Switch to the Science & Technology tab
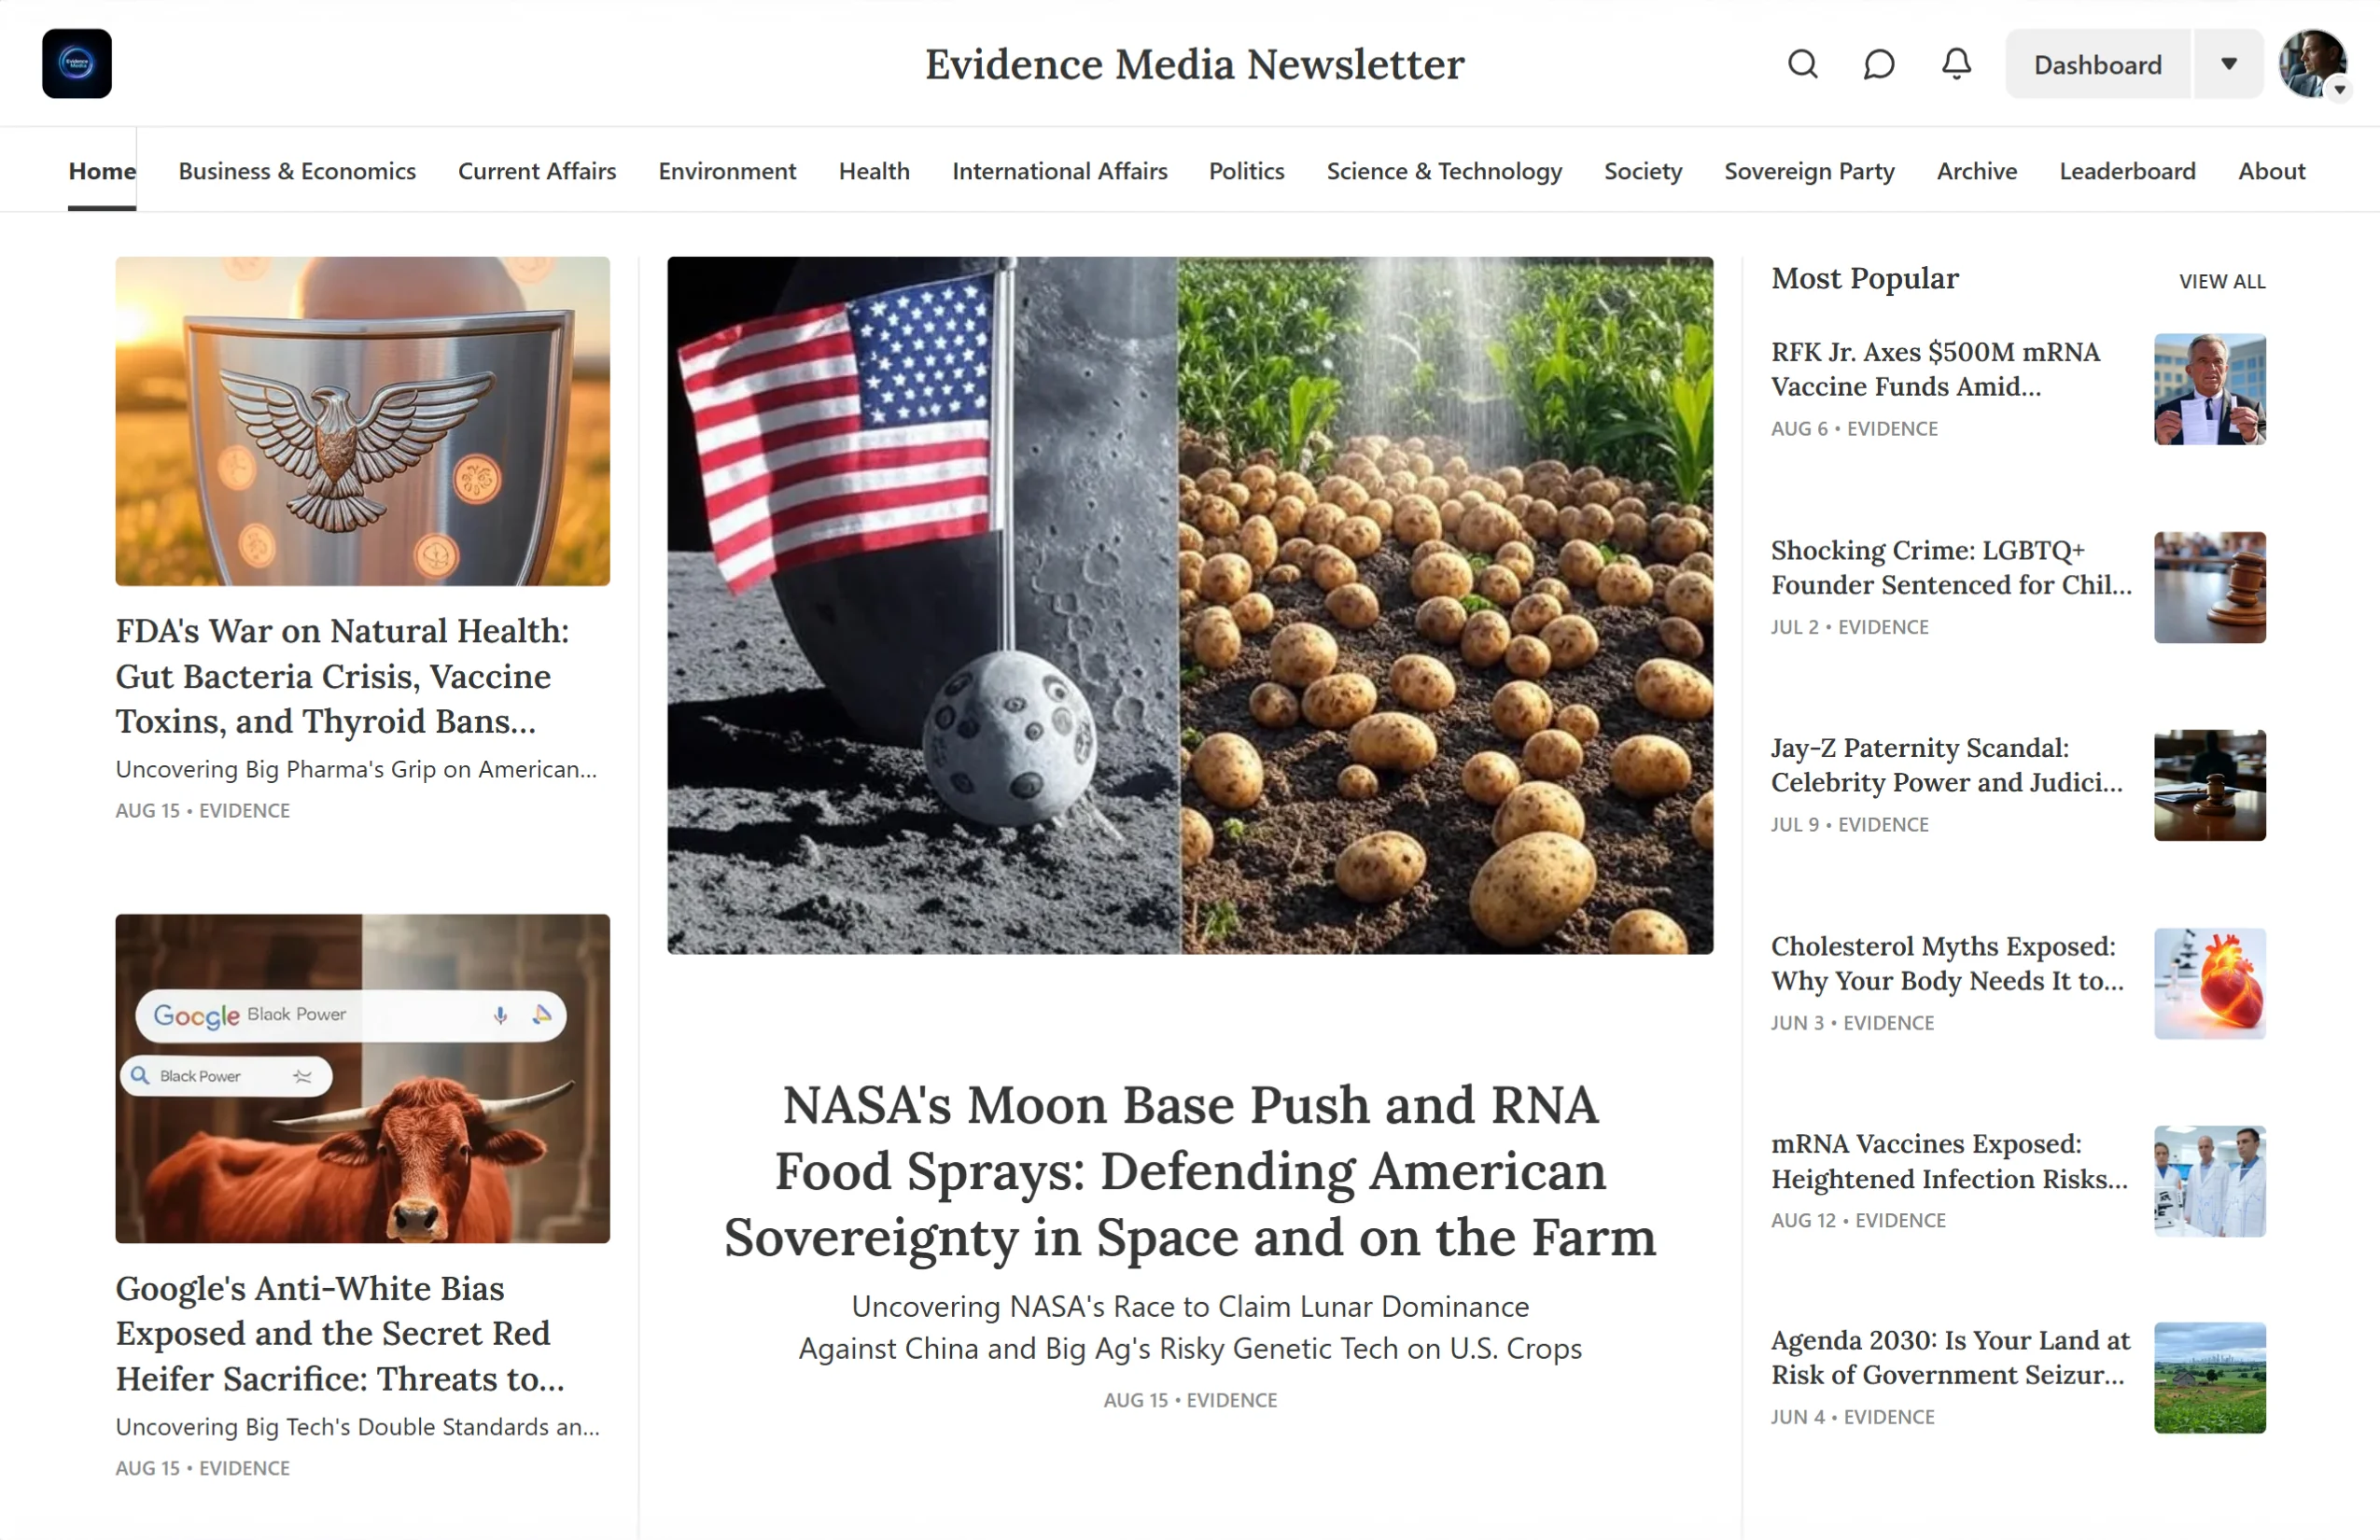 click(1444, 171)
